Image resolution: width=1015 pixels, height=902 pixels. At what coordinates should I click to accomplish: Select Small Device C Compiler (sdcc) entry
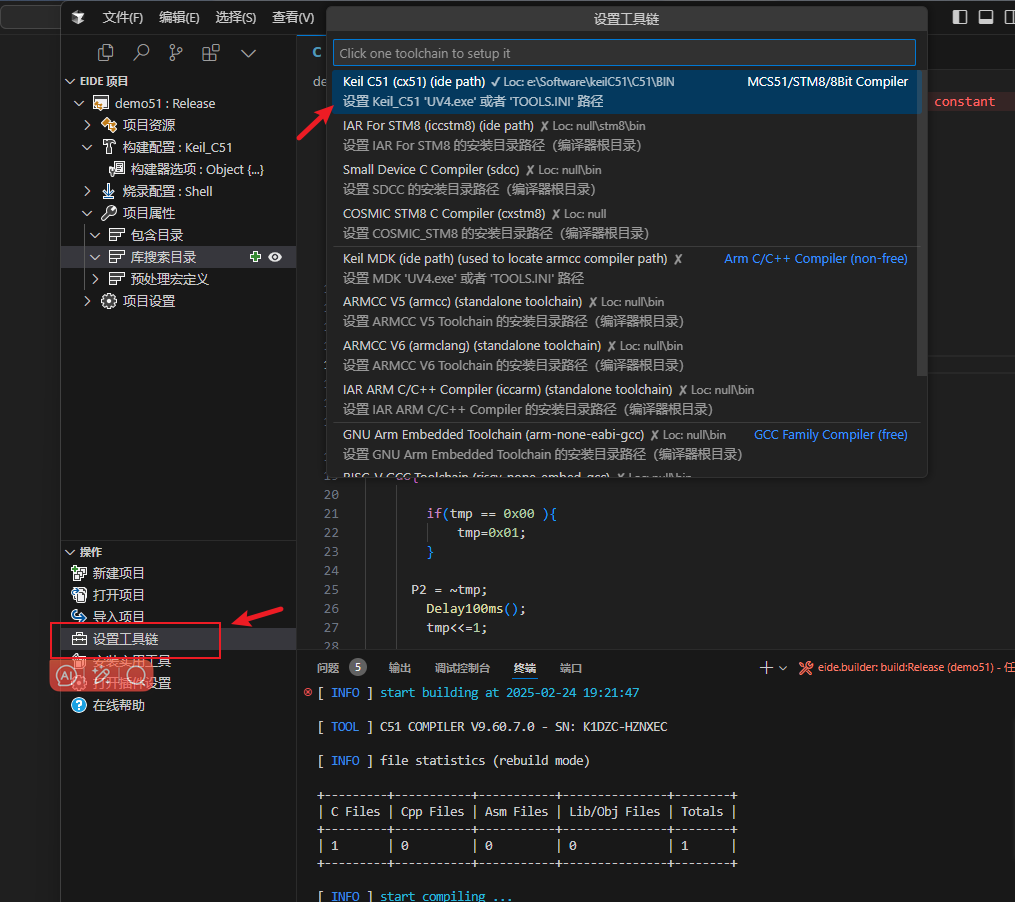click(x=625, y=179)
